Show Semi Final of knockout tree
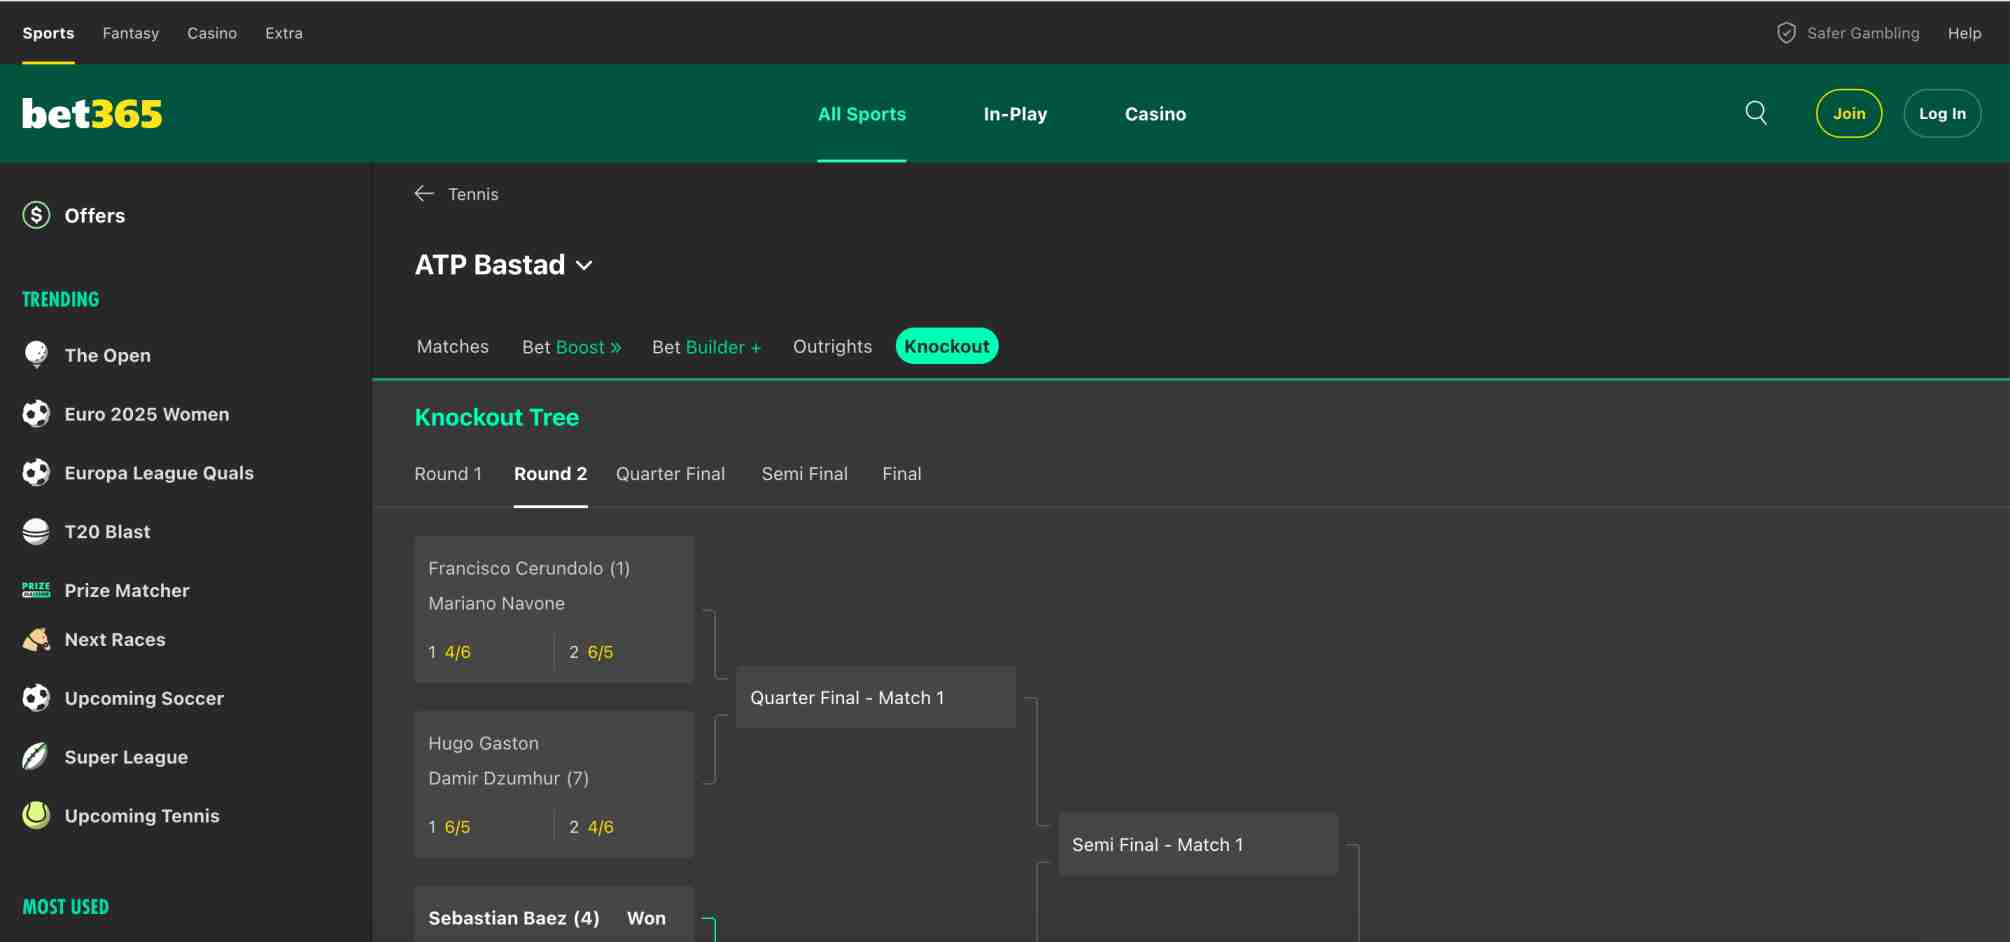 click(x=805, y=474)
